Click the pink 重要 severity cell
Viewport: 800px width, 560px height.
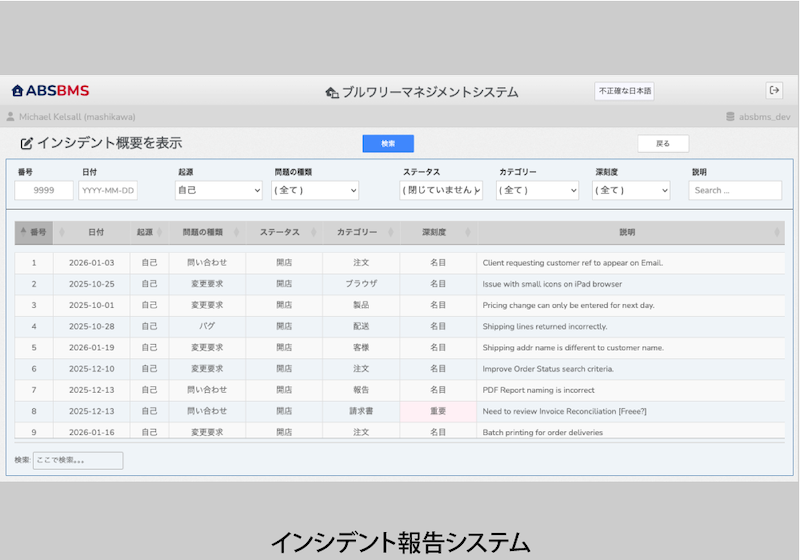click(x=438, y=411)
